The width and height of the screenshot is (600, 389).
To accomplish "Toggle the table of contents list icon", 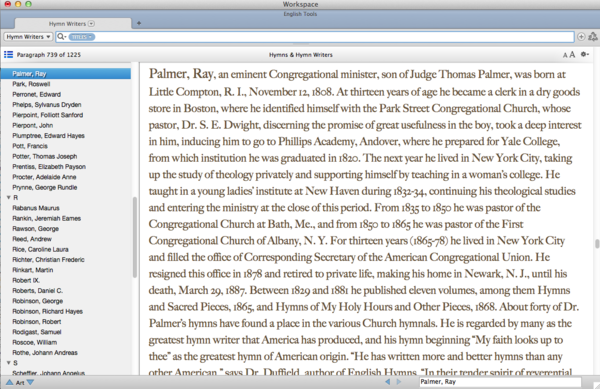I will 8,55.
